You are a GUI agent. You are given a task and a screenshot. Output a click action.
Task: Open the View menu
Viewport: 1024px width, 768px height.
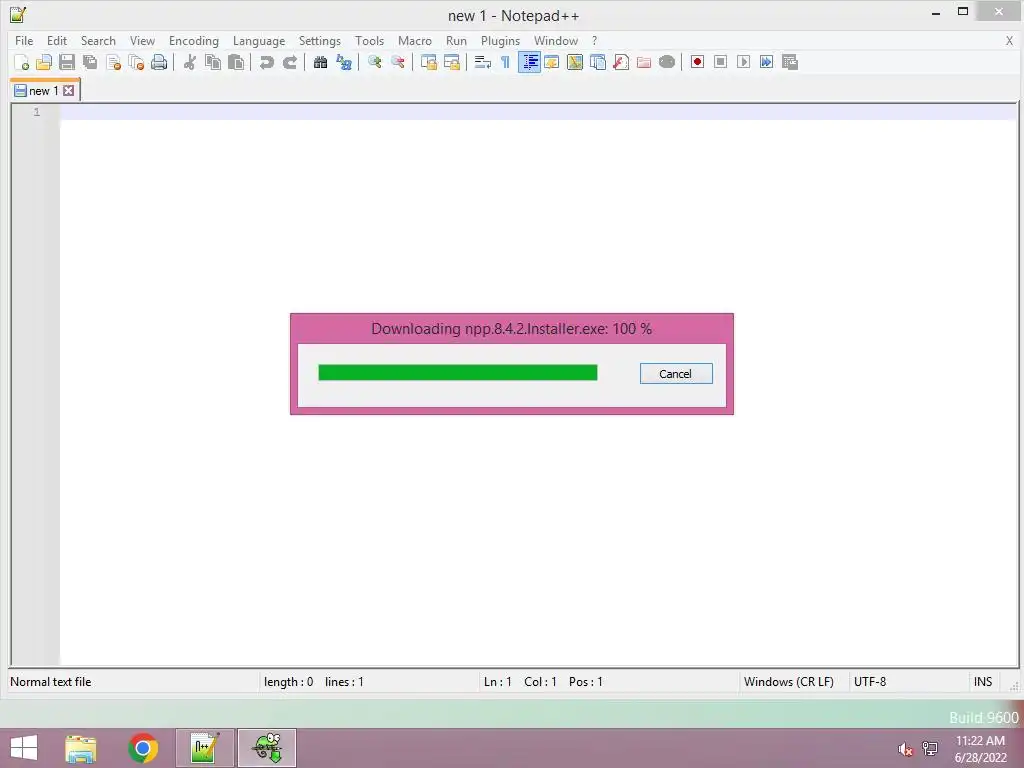142,40
